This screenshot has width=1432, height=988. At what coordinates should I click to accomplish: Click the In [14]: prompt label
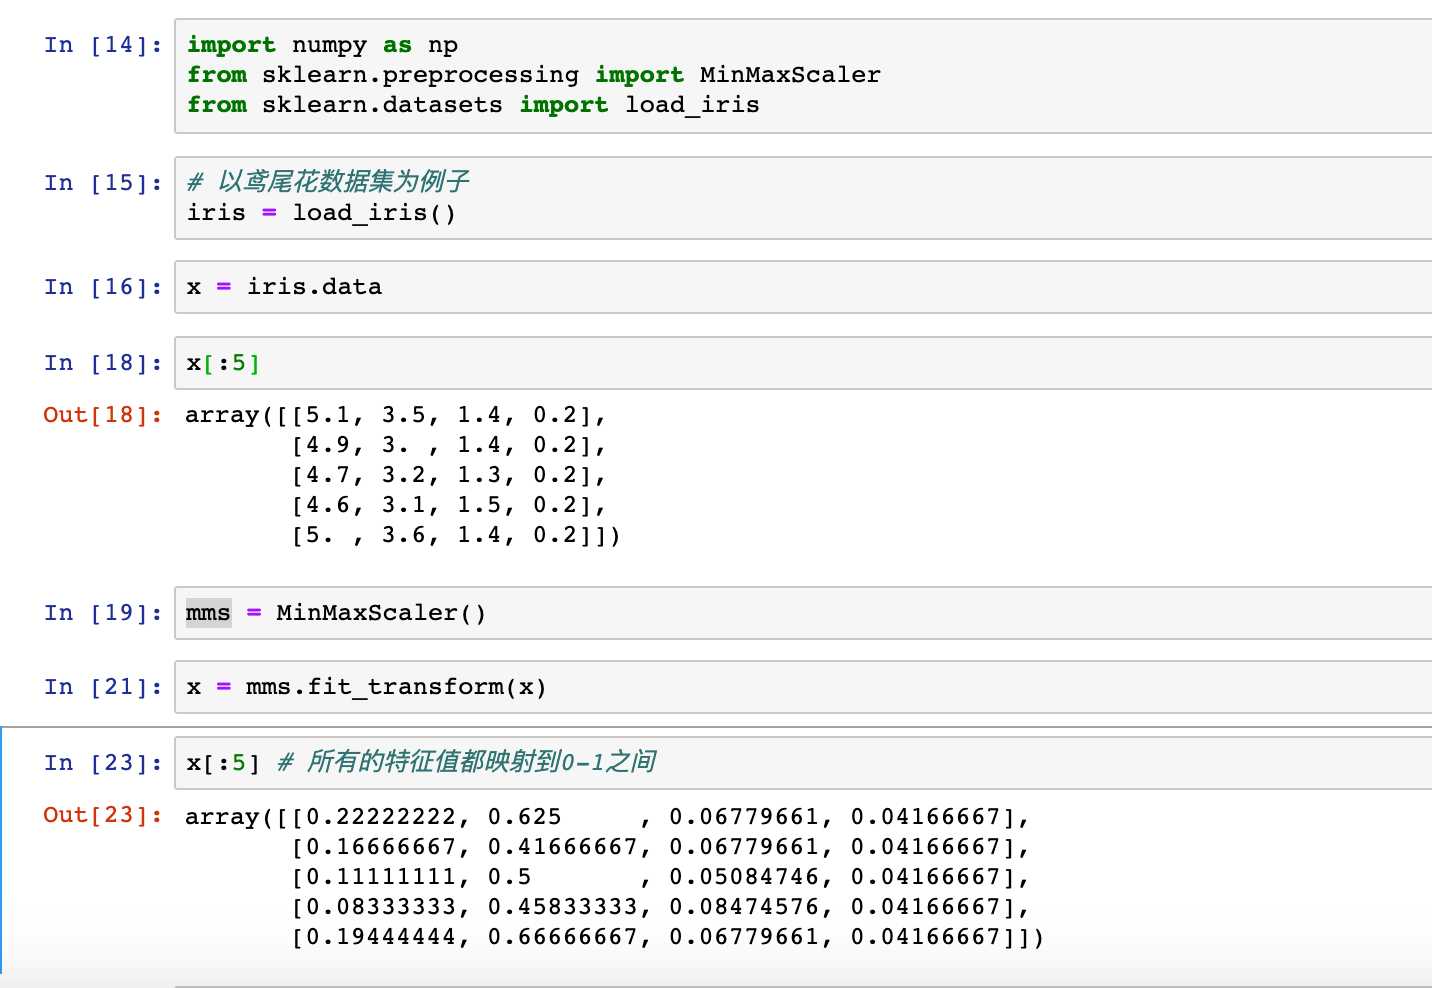[103, 45]
